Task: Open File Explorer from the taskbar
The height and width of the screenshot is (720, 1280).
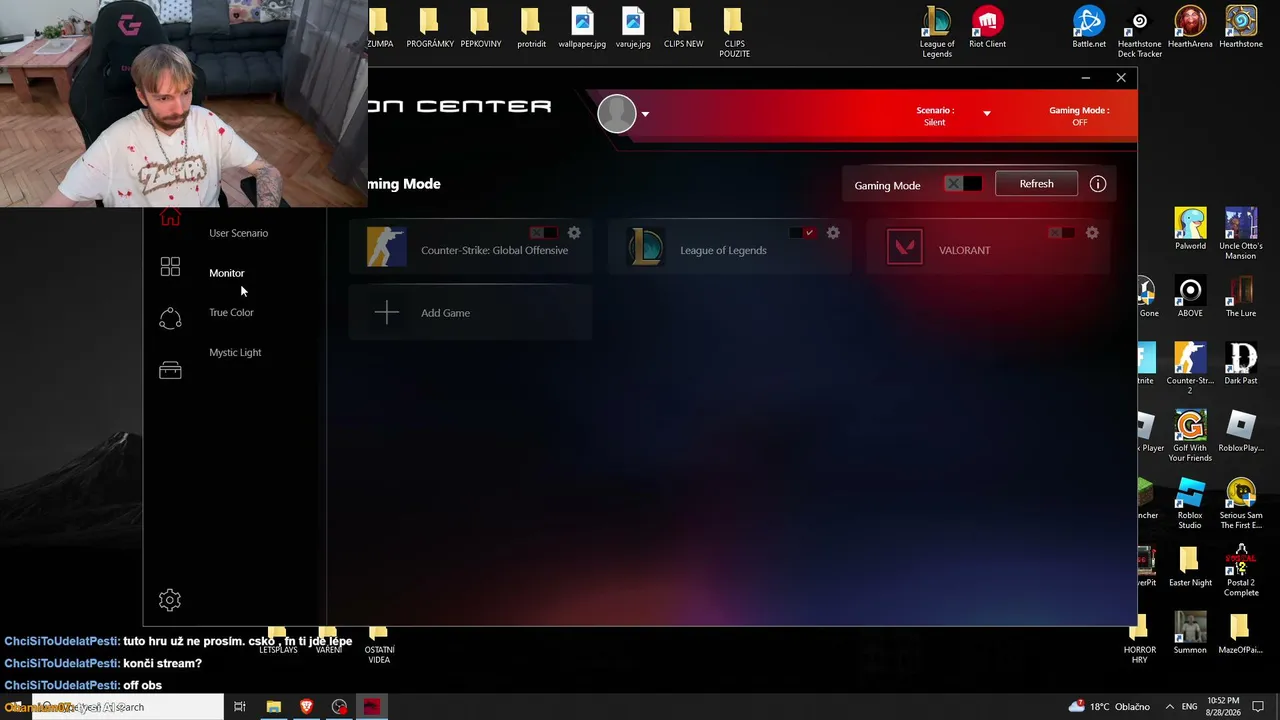Action: [273, 707]
